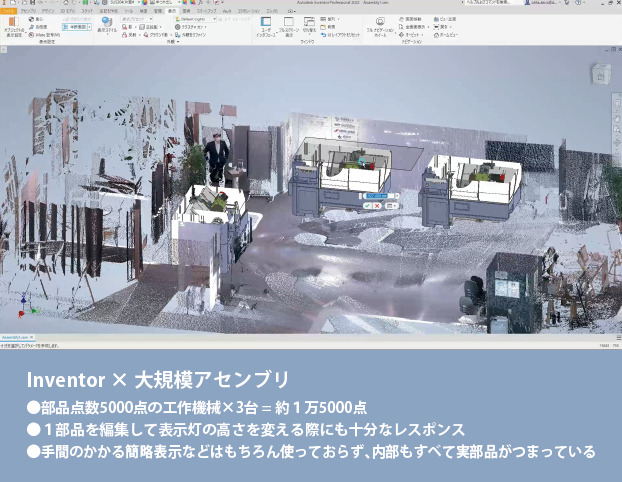Viewport: 622px width, 482px height.
Task: Confirm edit with green checkmark
Action: coord(367,205)
